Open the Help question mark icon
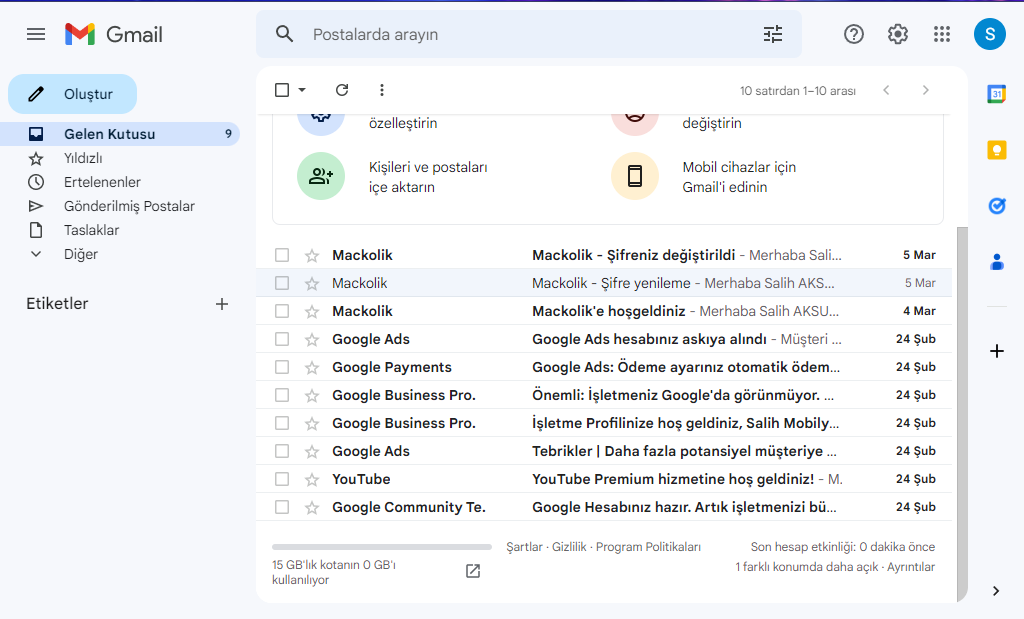 (x=854, y=34)
